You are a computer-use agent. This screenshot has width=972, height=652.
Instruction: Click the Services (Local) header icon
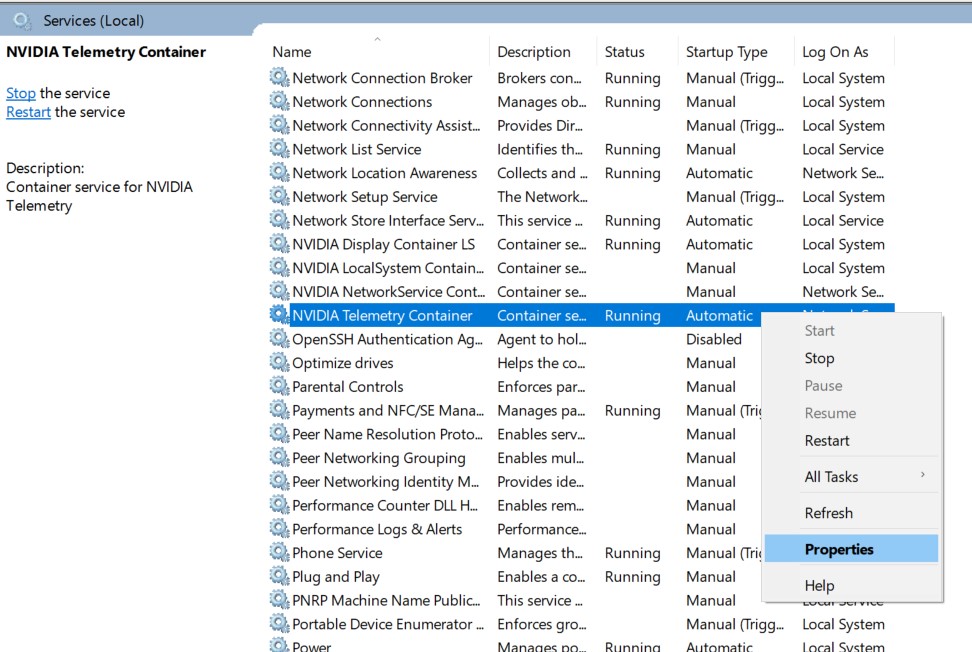(22, 21)
